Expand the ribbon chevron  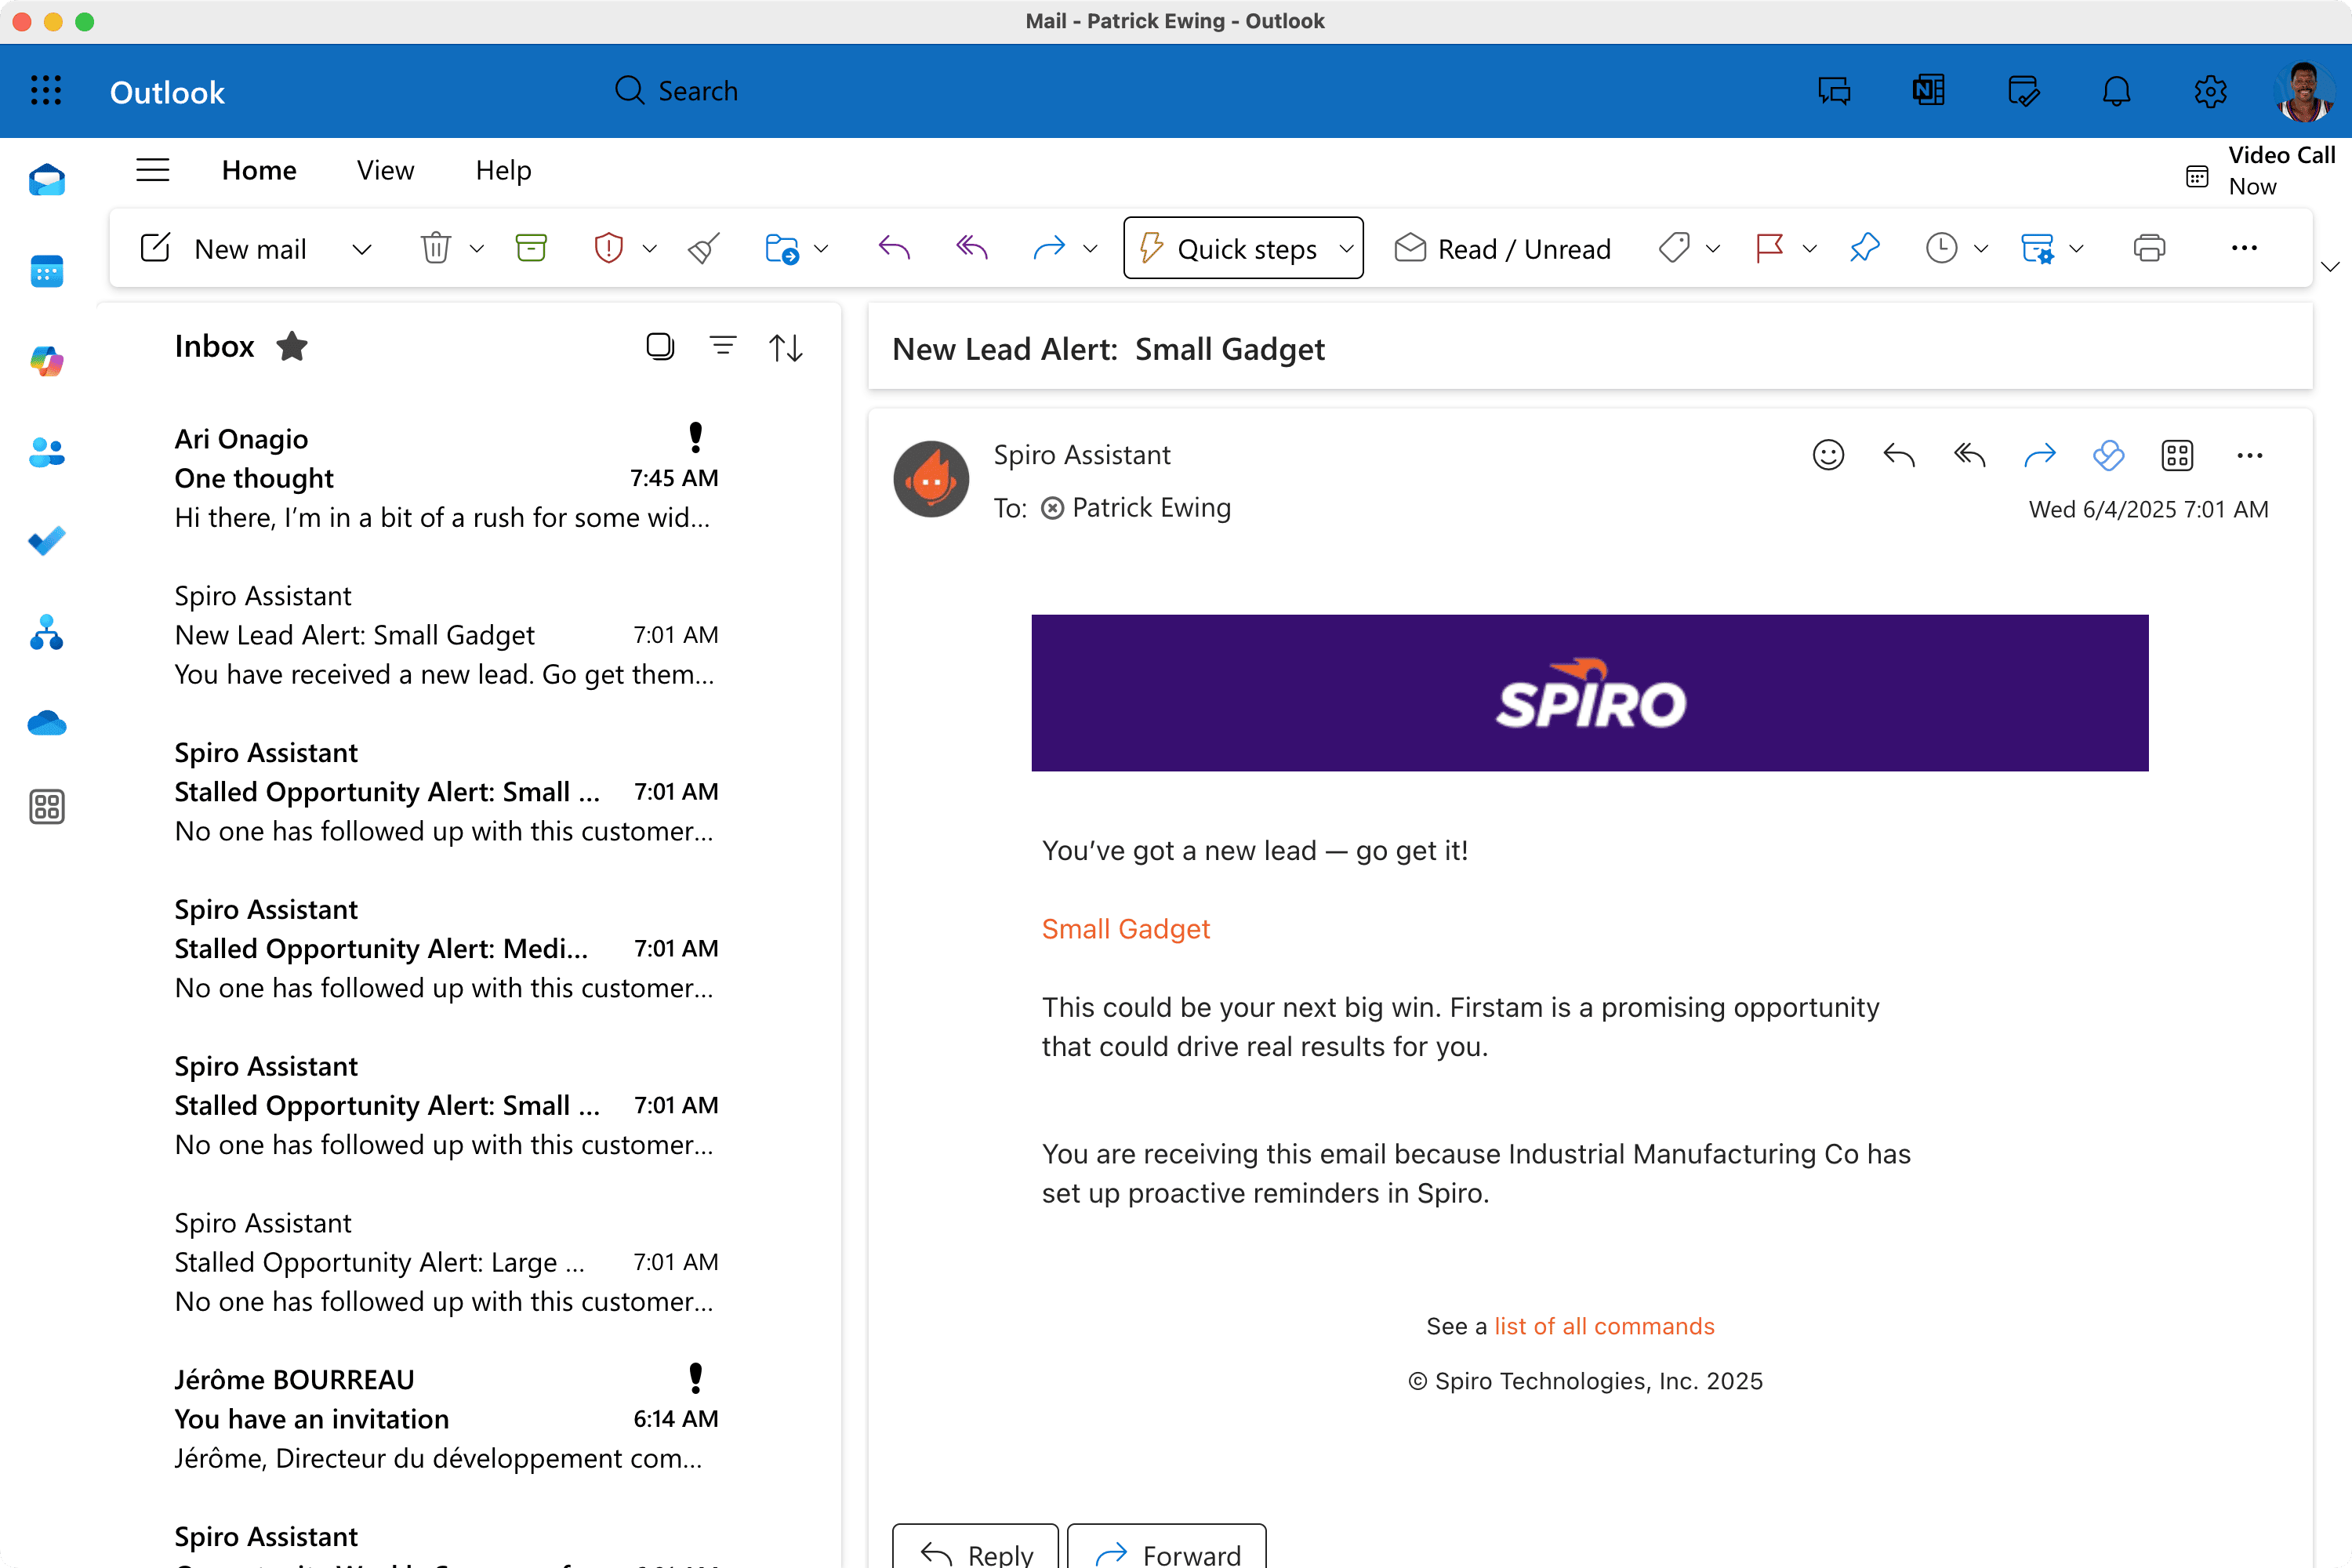coord(2330,266)
